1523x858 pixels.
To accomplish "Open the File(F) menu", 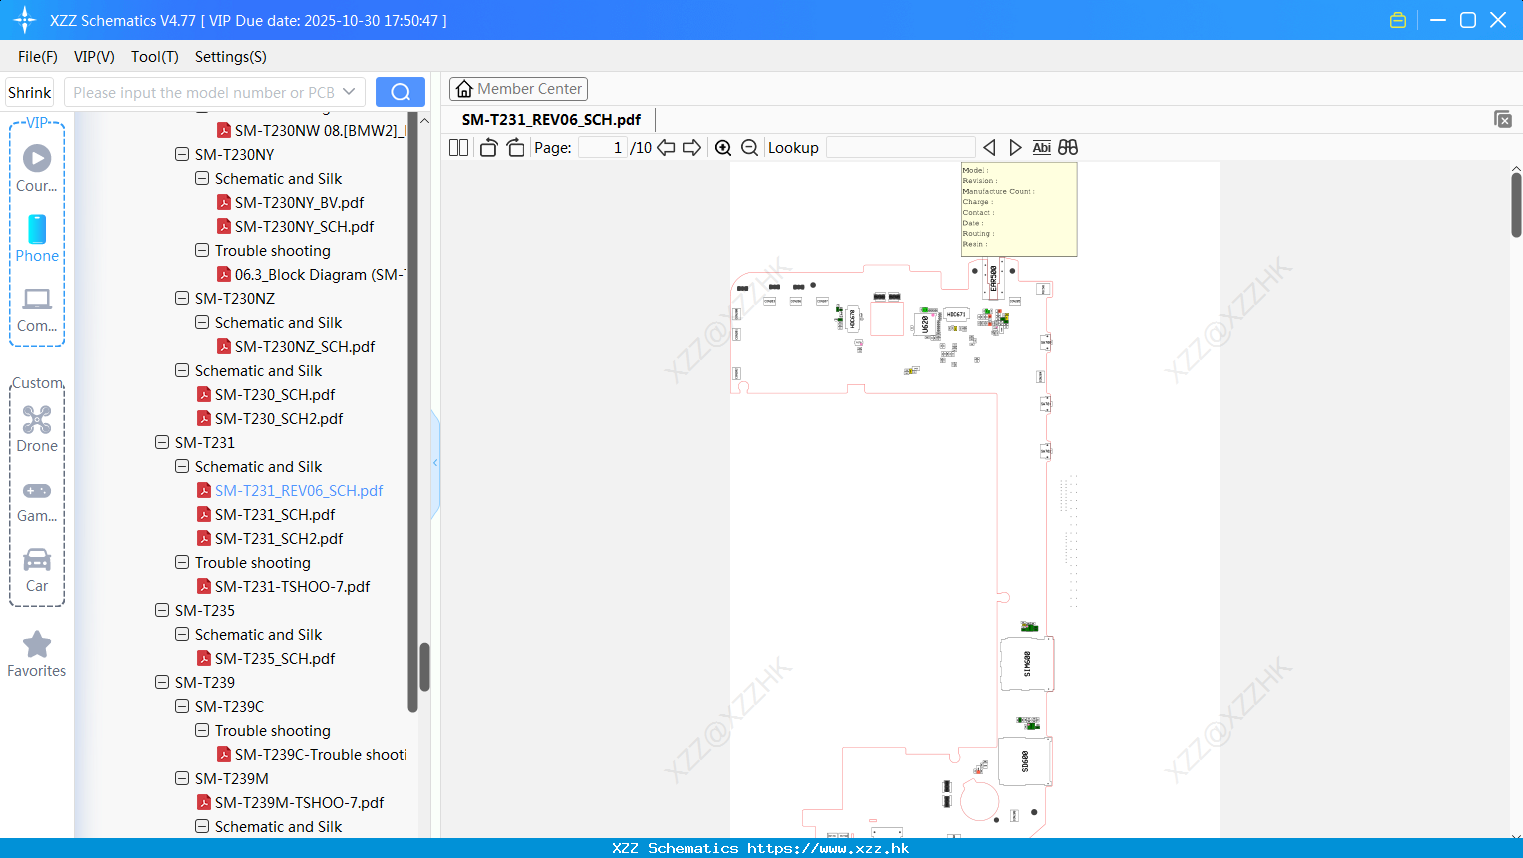I will (x=38, y=57).
